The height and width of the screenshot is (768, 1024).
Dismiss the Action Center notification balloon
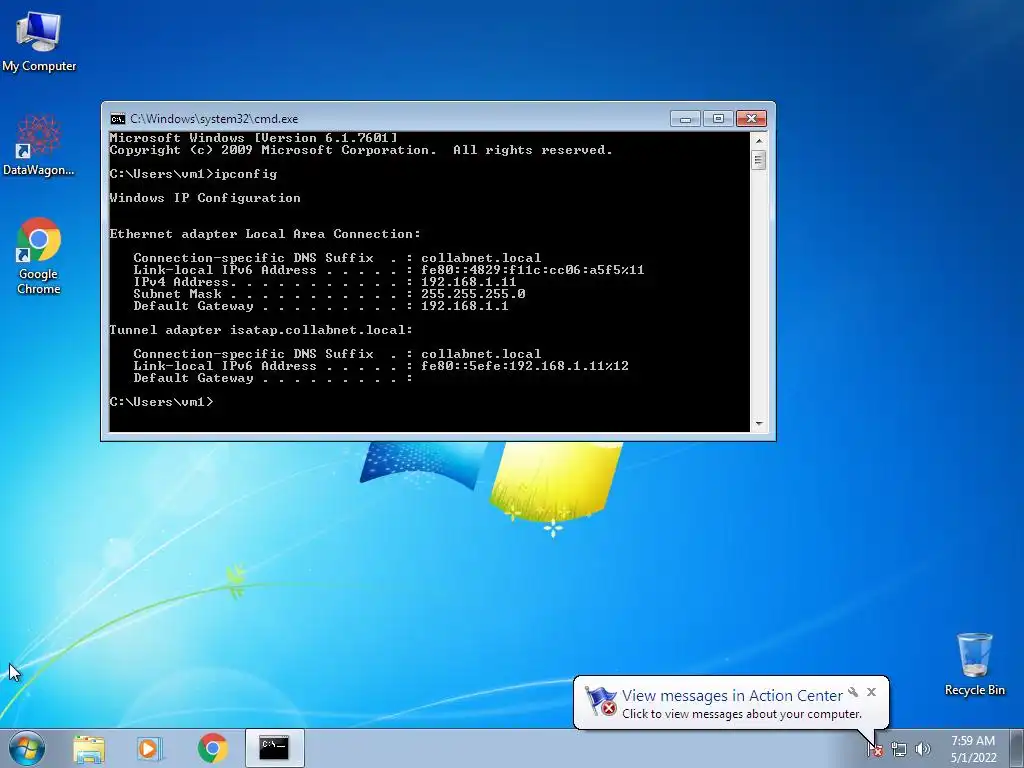[x=871, y=692]
